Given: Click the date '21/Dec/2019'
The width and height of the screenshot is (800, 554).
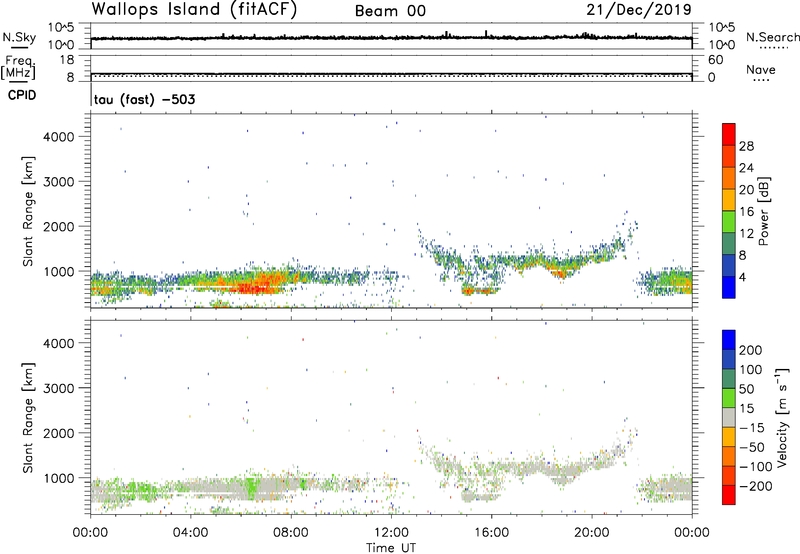Looking at the screenshot, I should tap(639, 9).
